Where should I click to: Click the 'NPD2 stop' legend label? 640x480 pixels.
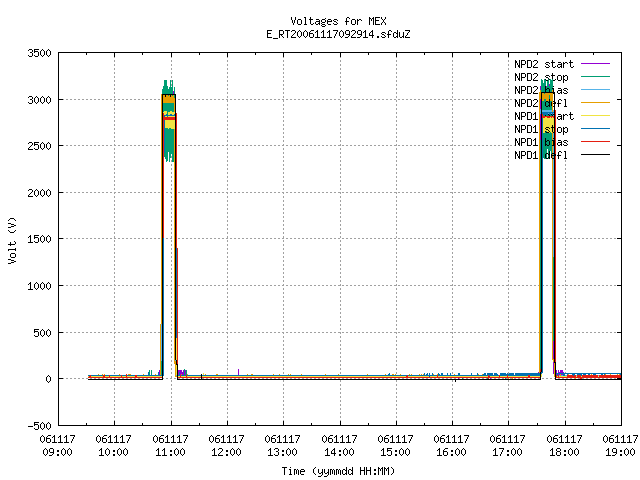[x=541, y=77]
